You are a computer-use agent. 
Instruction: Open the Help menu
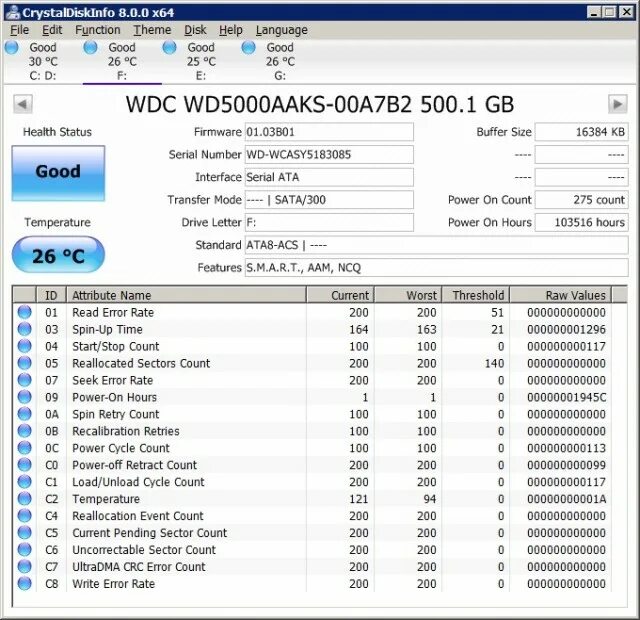pos(231,30)
